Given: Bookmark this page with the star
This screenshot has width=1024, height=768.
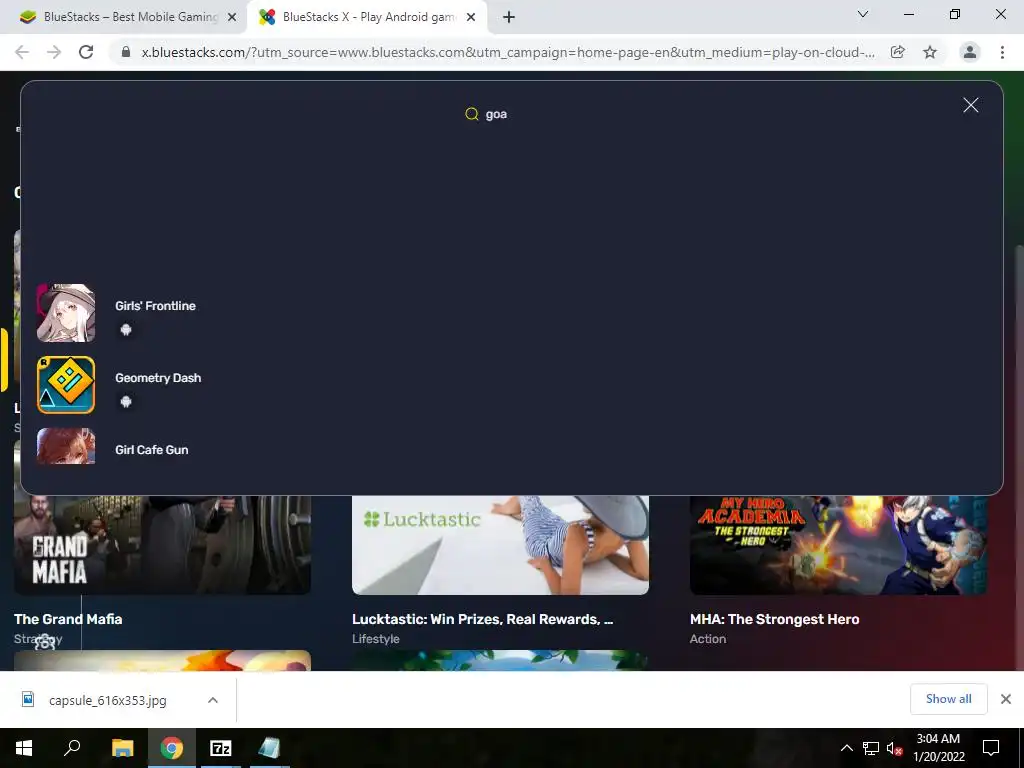Looking at the screenshot, I should (x=930, y=52).
